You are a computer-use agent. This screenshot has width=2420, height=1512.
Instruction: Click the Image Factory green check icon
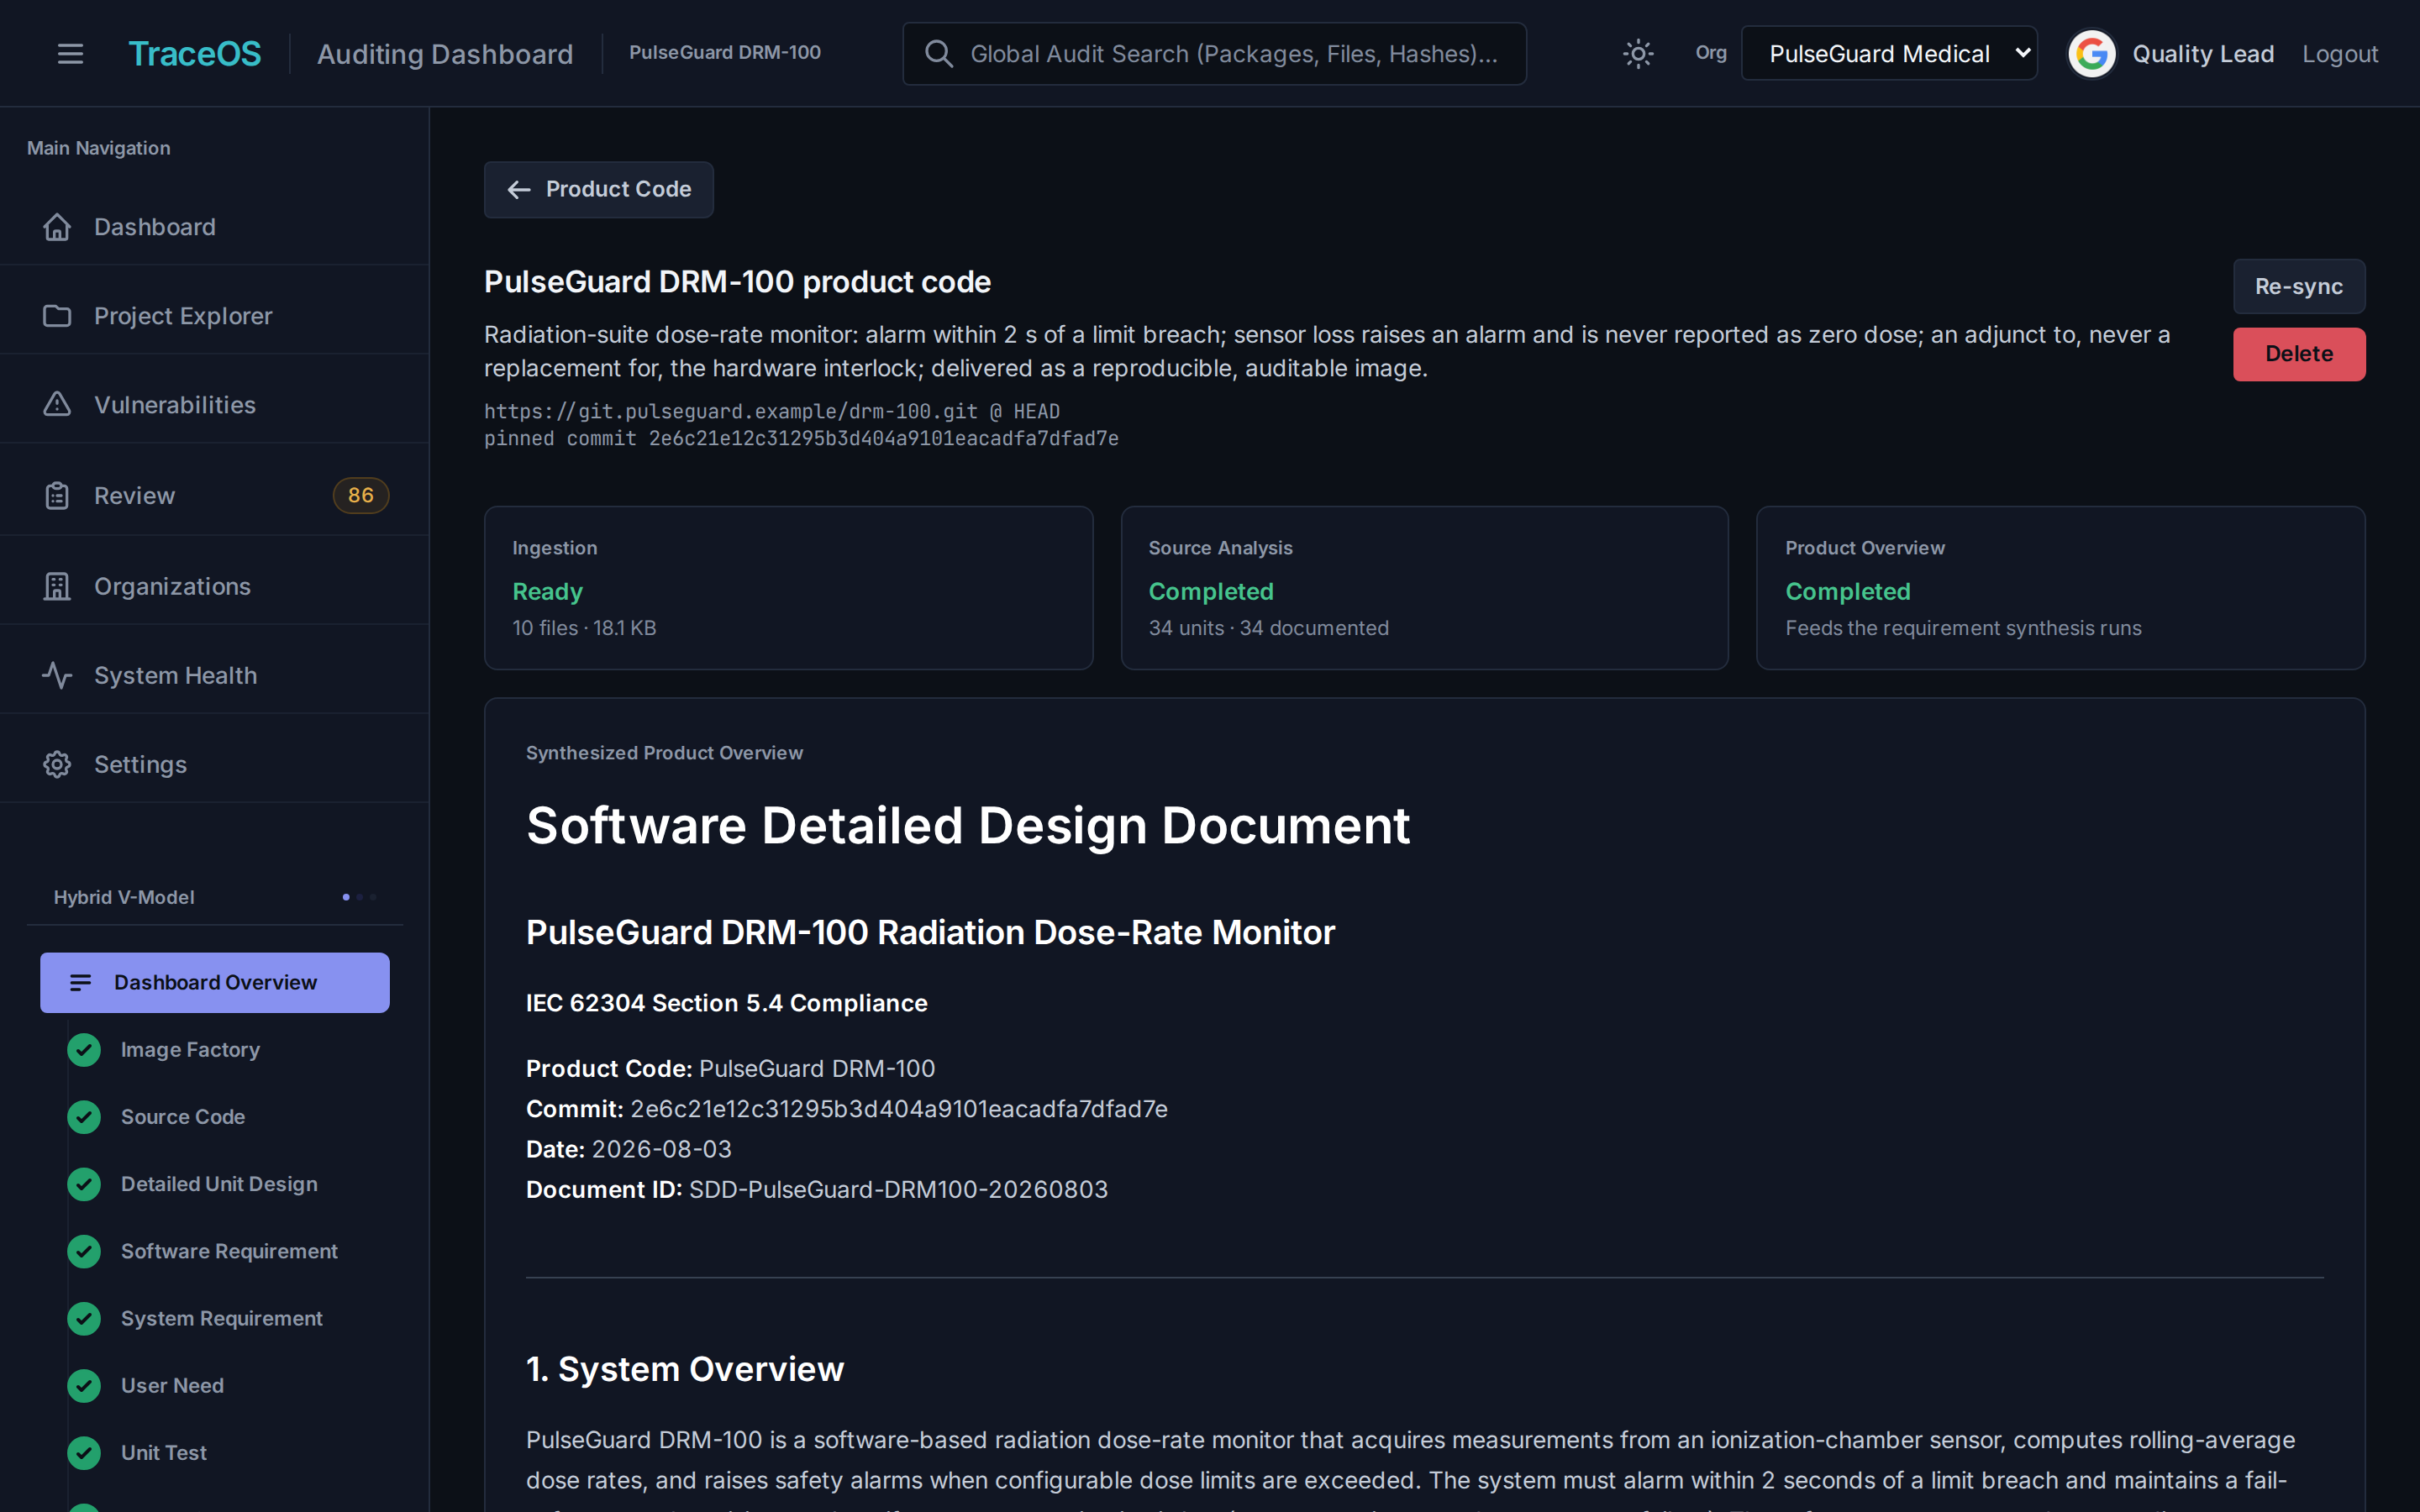[x=84, y=1050]
